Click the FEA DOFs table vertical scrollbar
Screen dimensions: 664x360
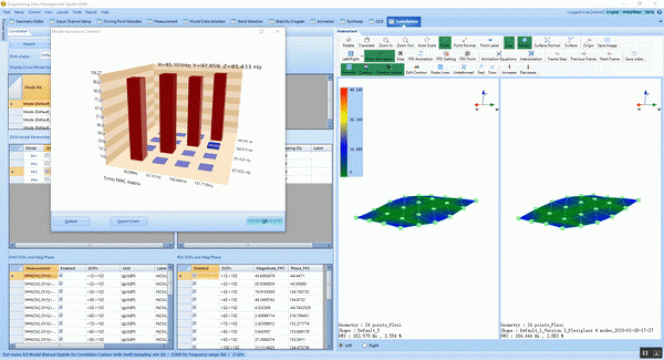pos(329,307)
